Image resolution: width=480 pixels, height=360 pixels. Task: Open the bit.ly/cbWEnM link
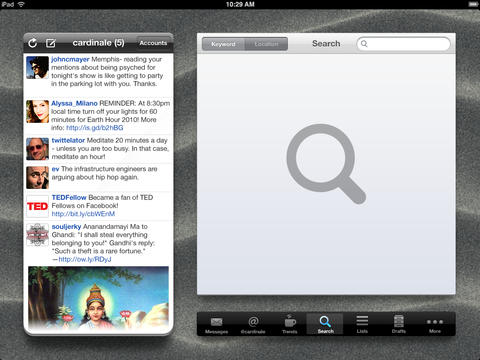click(x=83, y=214)
